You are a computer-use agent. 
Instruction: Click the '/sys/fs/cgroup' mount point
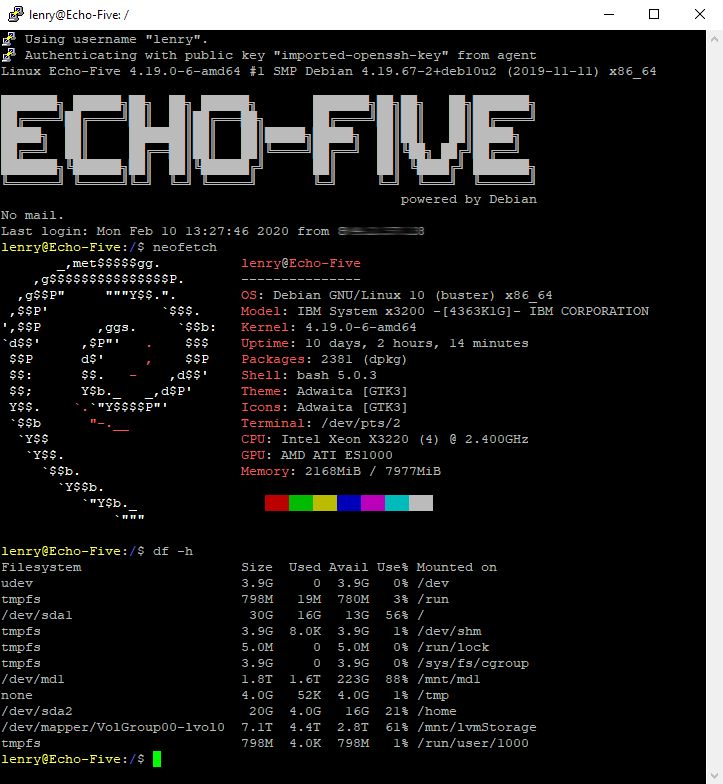[473, 663]
